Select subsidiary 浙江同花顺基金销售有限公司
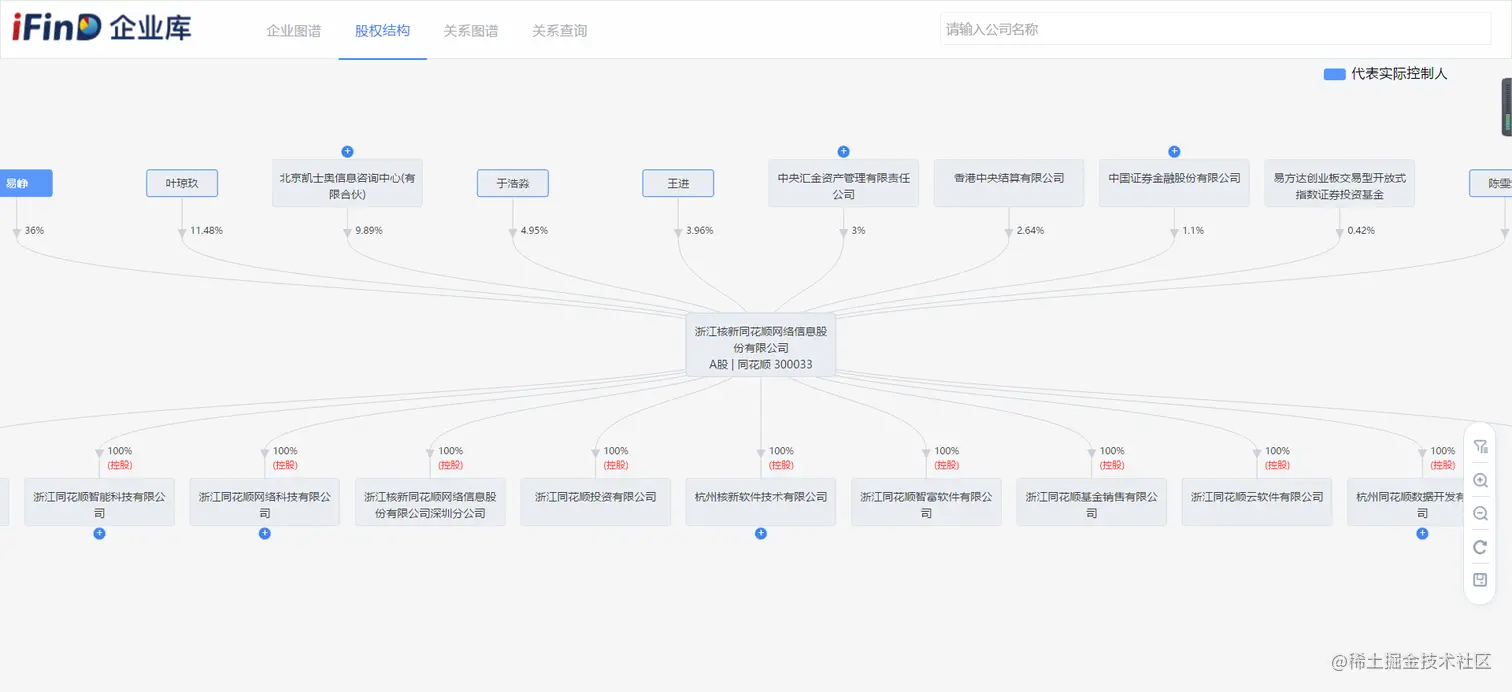 tap(1092, 502)
